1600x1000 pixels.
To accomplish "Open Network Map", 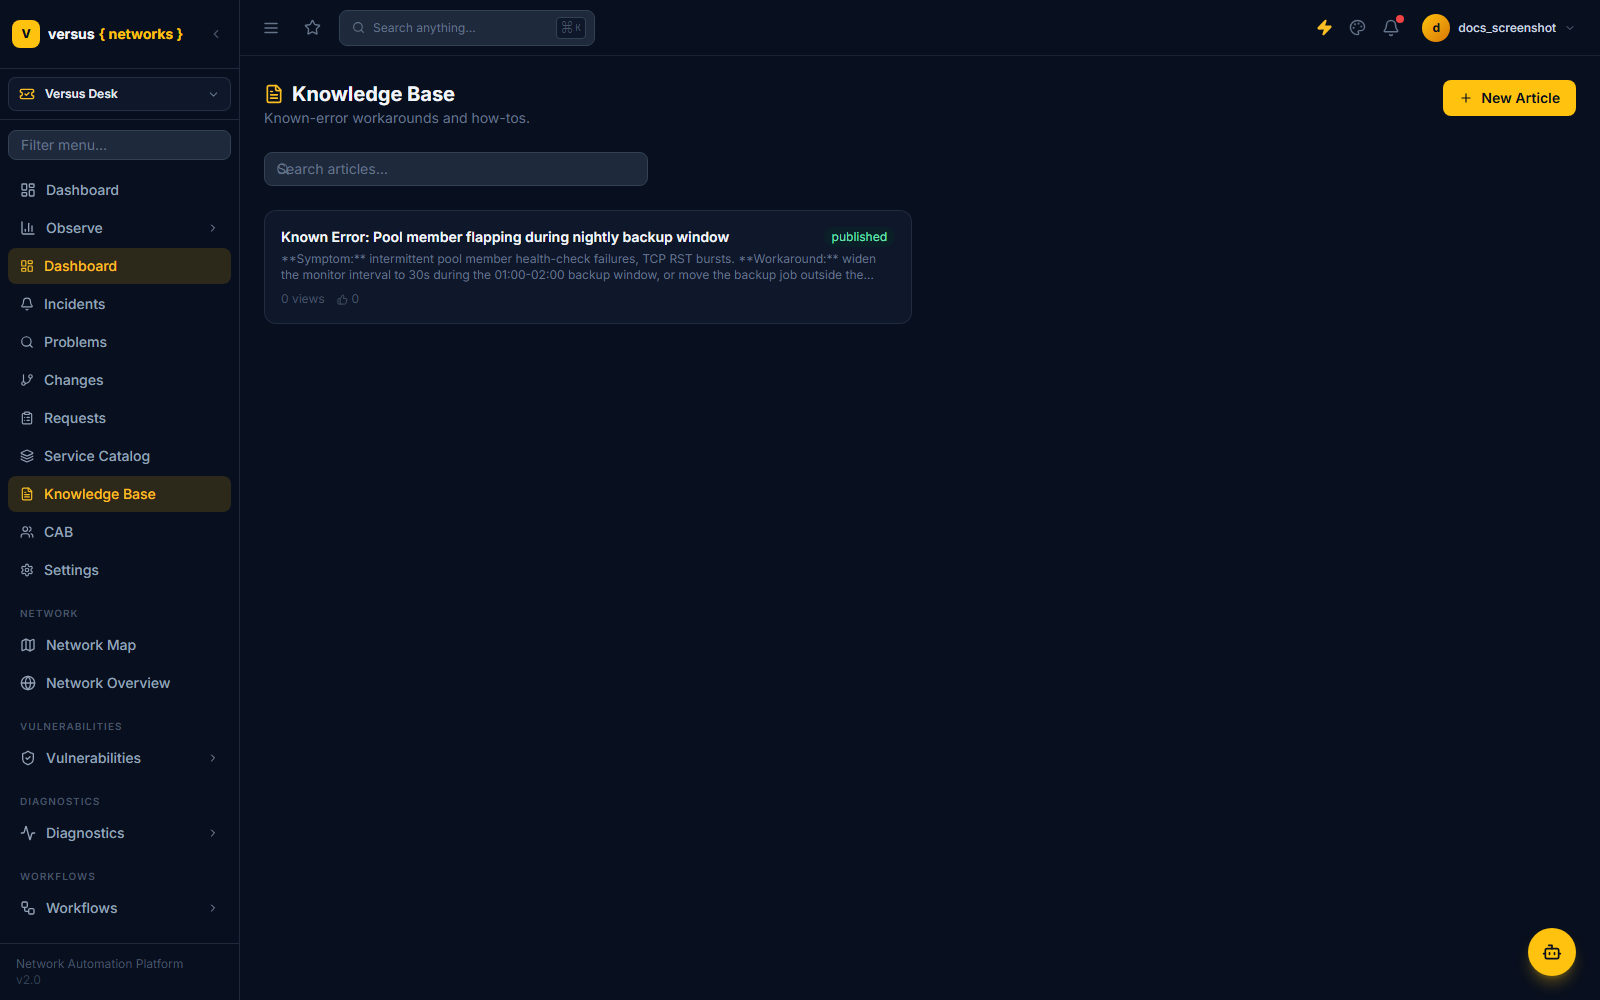I will click(119, 645).
